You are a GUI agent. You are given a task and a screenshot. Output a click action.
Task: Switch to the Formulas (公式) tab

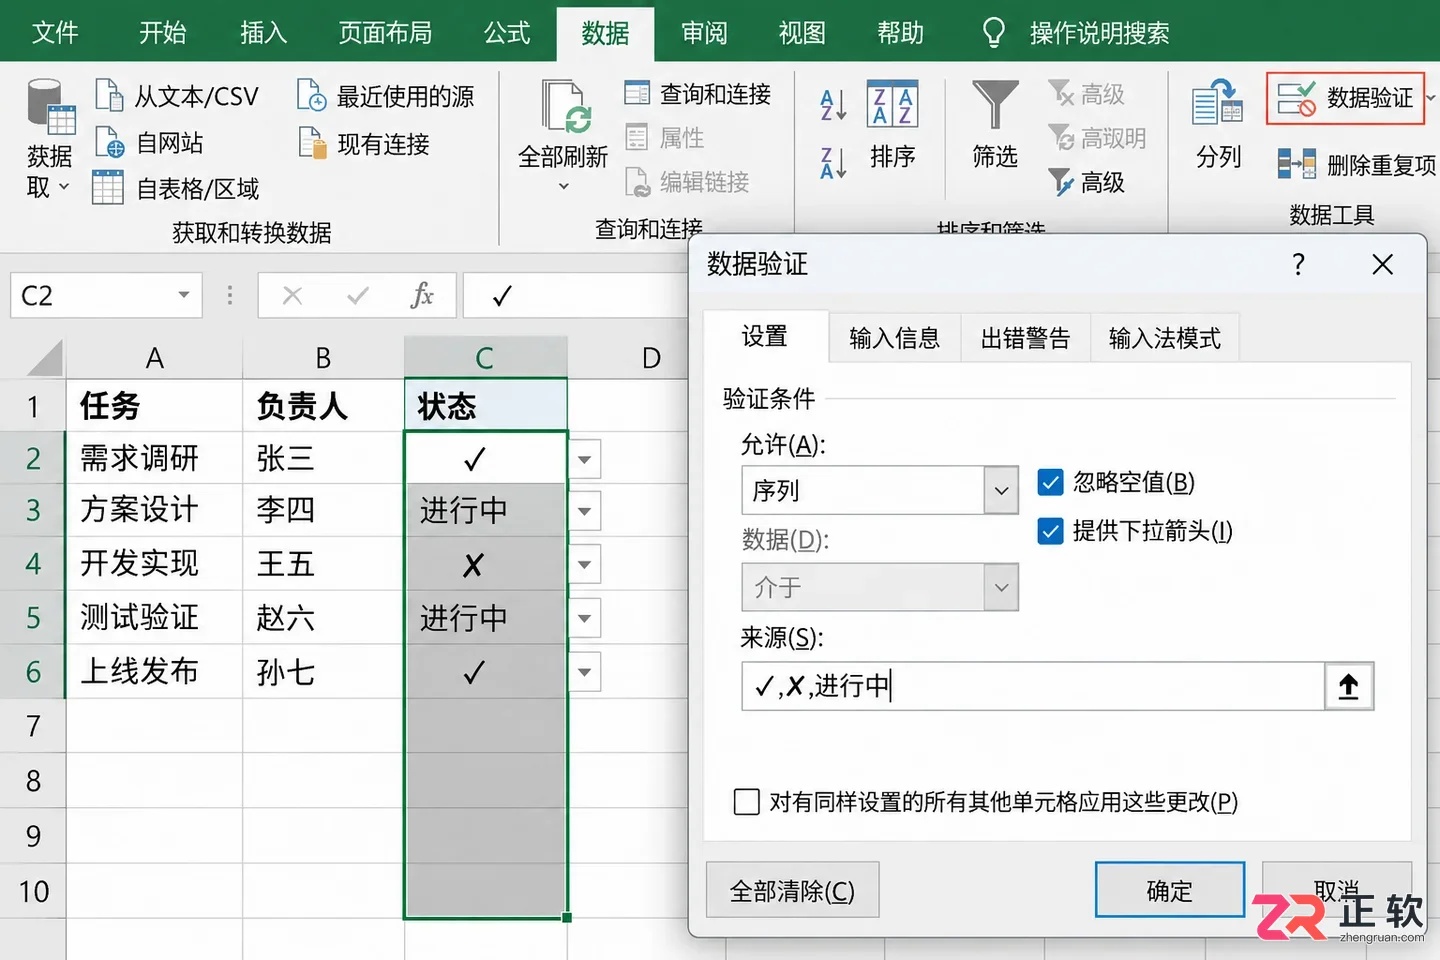[507, 33]
